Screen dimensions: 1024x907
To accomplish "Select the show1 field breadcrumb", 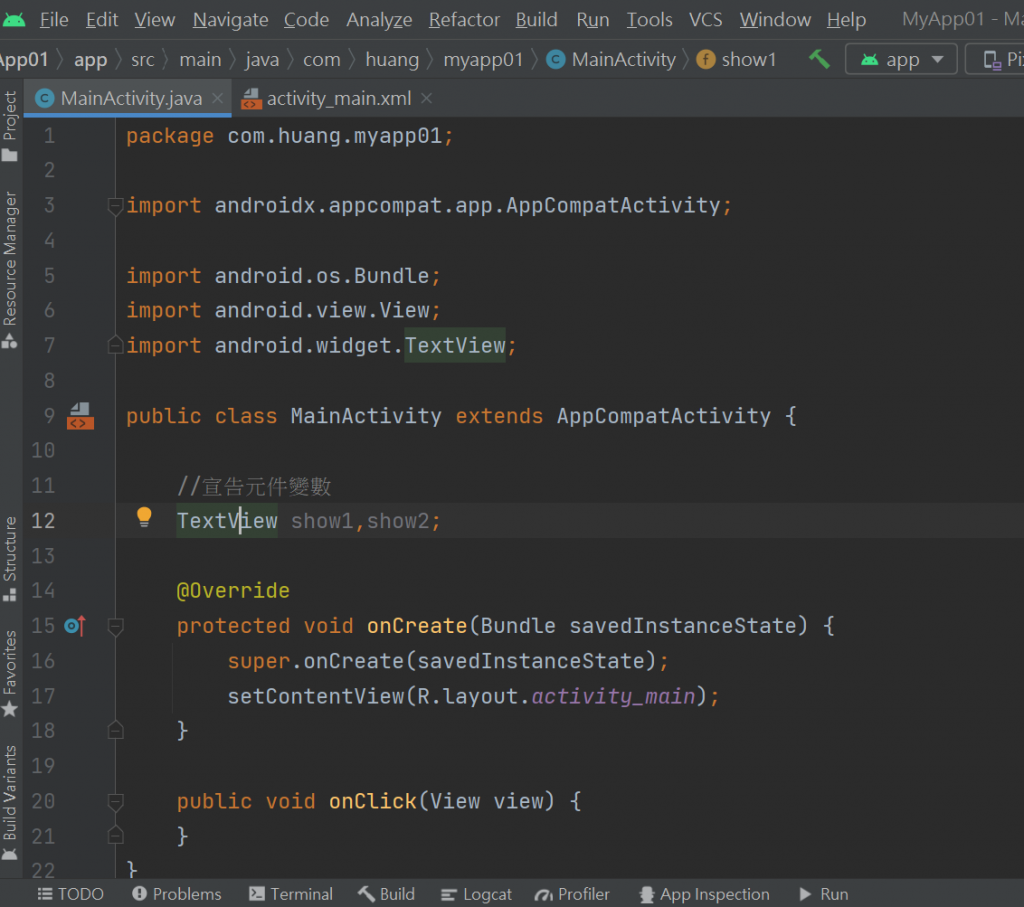I will 737,60.
